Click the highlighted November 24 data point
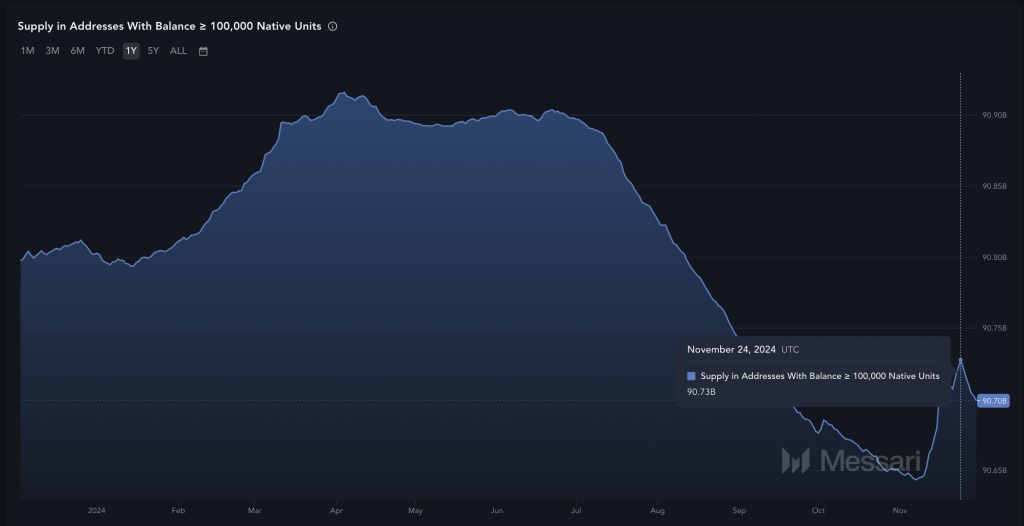Image resolution: width=1024 pixels, height=526 pixels. tap(961, 360)
